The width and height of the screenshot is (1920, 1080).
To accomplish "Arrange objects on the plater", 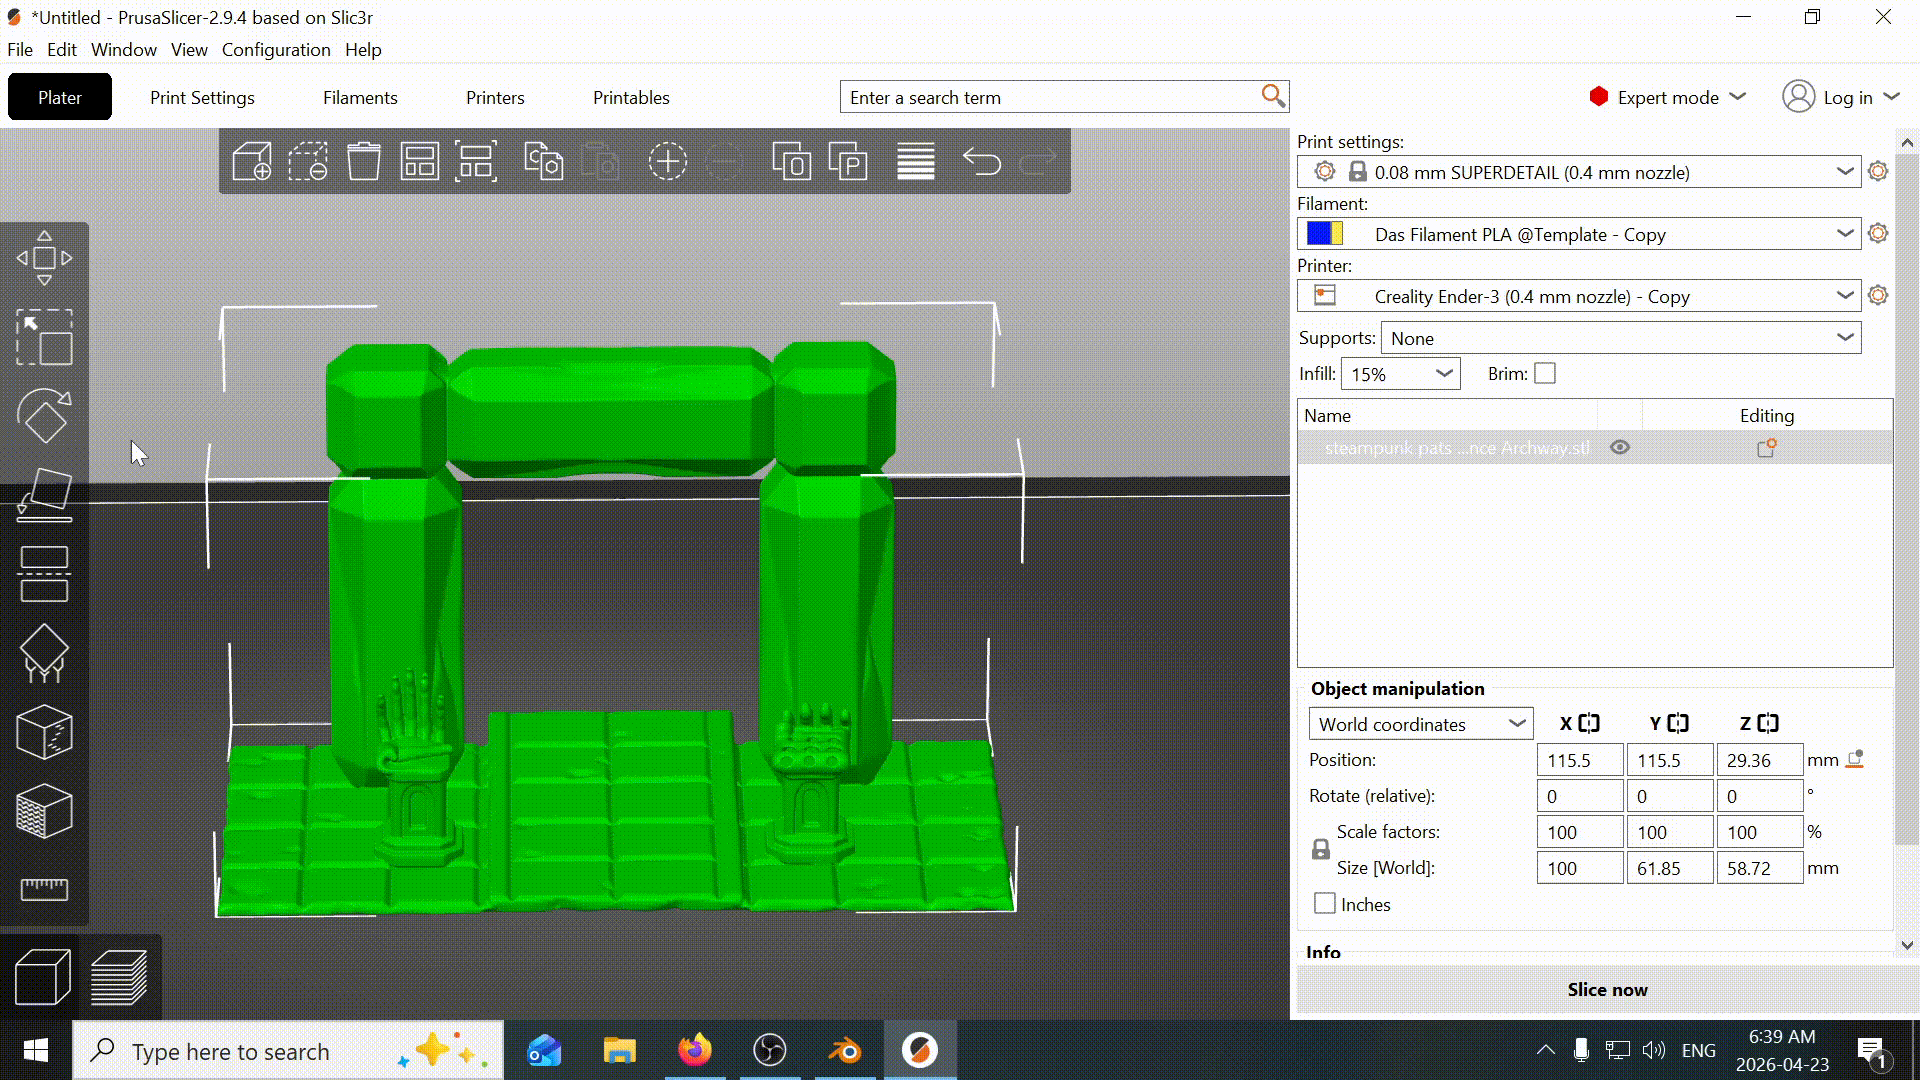I will (420, 161).
